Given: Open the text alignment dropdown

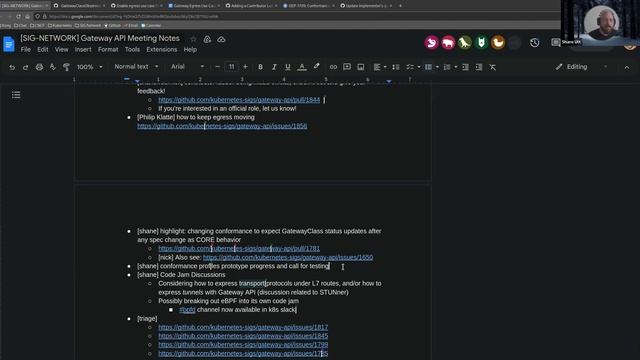Looking at the screenshot, I should pyautogui.click(x=380, y=67).
